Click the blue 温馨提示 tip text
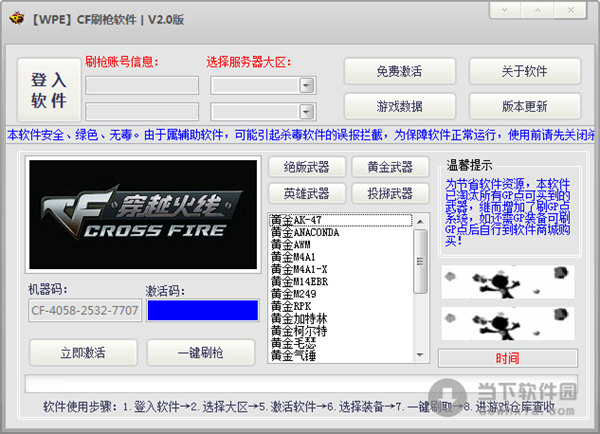Image resolution: width=600 pixels, height=434 pixels. 507,212
